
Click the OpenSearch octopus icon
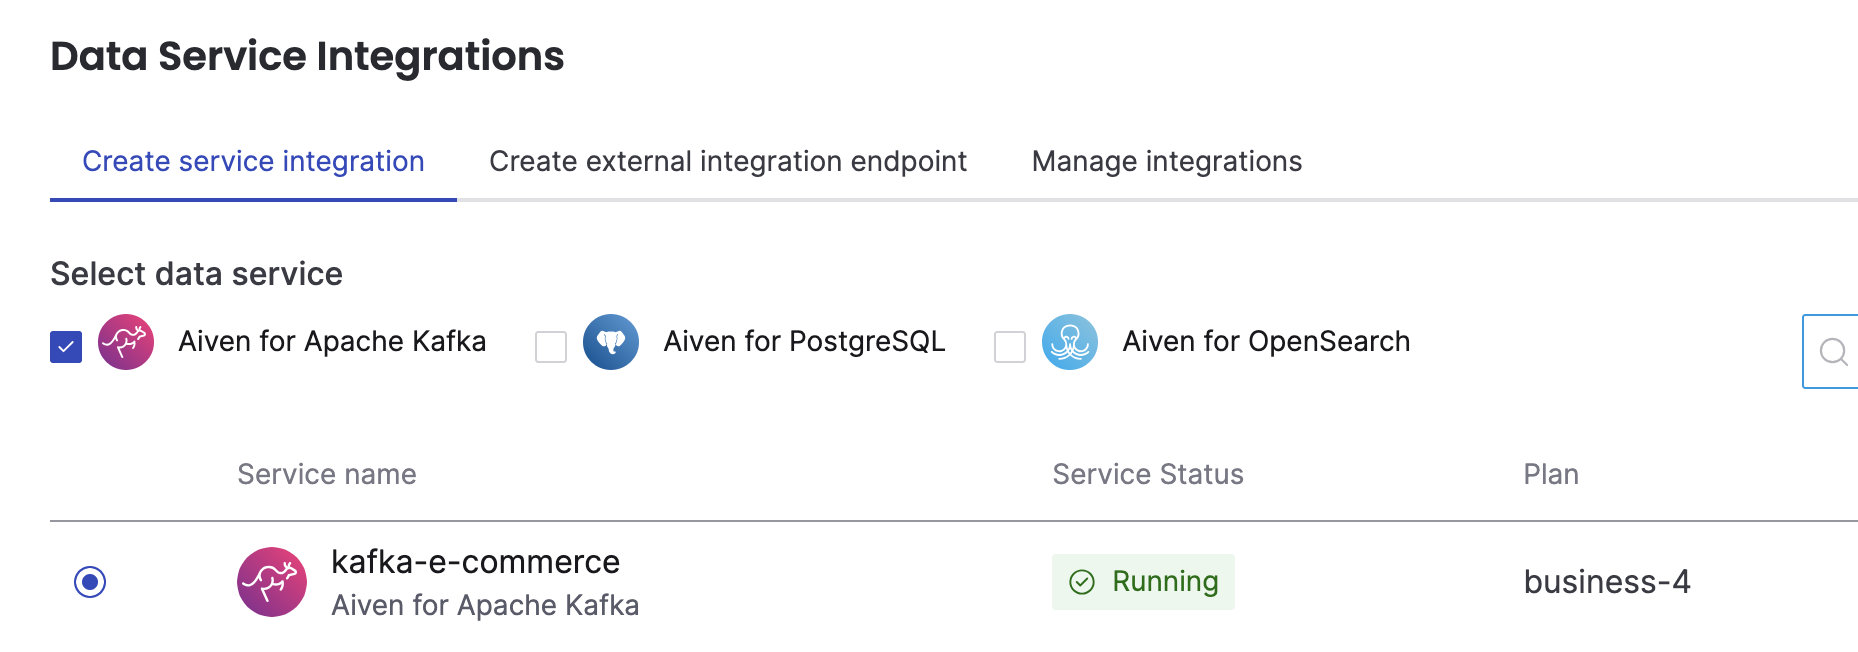pyautogui.click(x=1070, y=342)
